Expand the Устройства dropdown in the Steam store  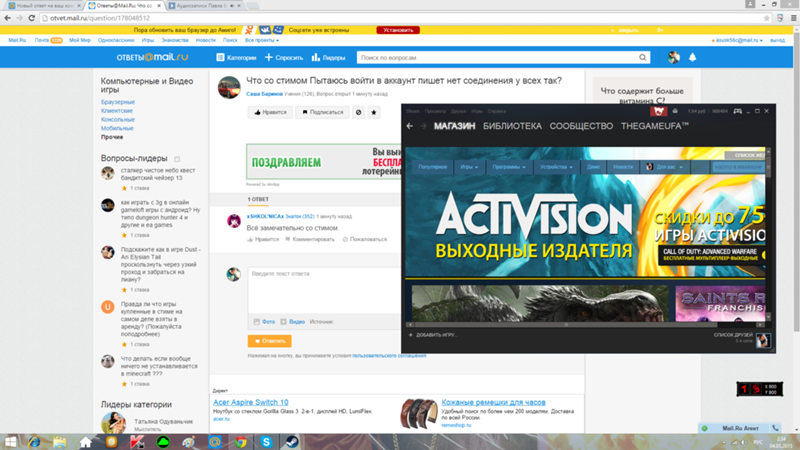556,167
